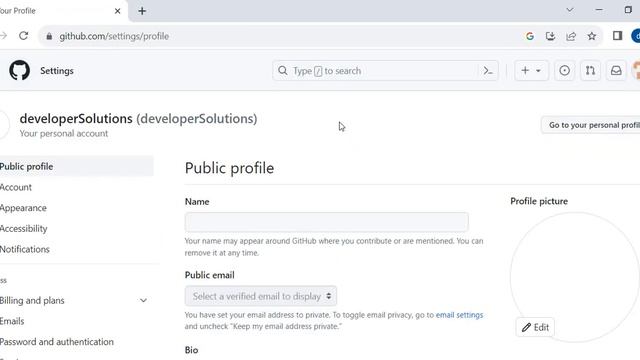640x360 pixels.
Task: Open the Create new plus menu
Action: [531, 71]
